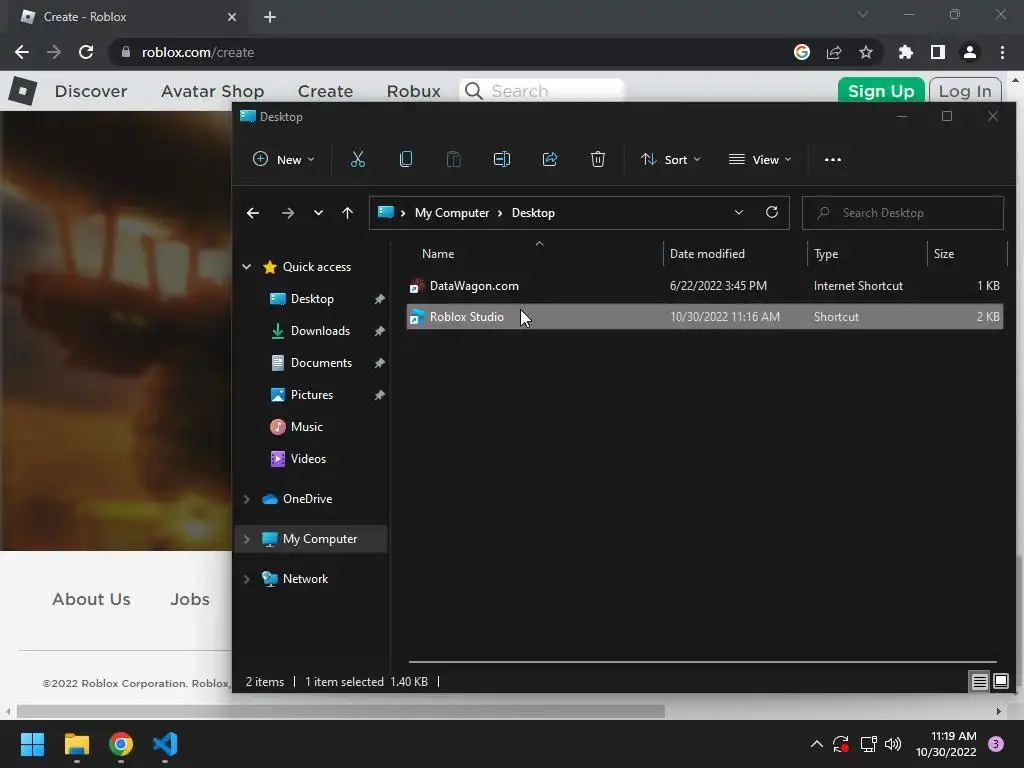
Task: Open Chrome side panel icon
Action: 938,52
